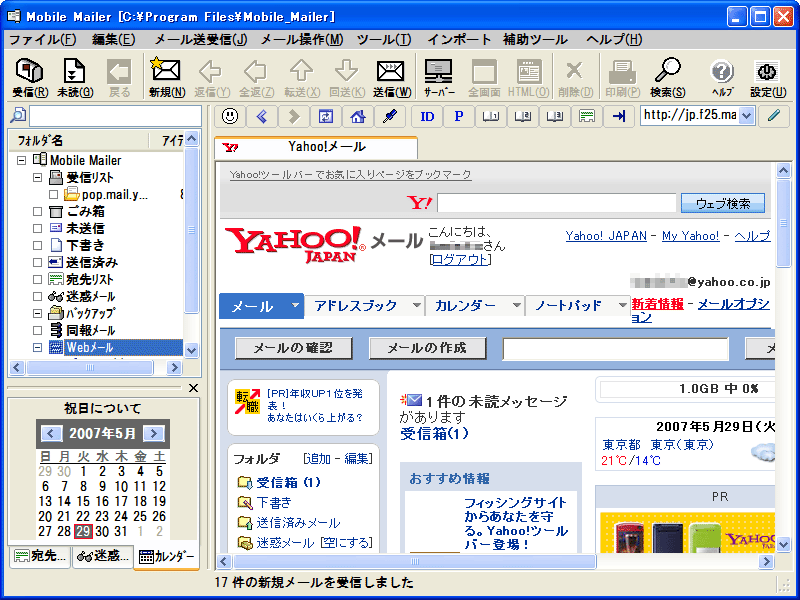The height and width of the screenshot is (600, 800).
Task: Click the Yahoo web search input field
Action: (557, 203)
